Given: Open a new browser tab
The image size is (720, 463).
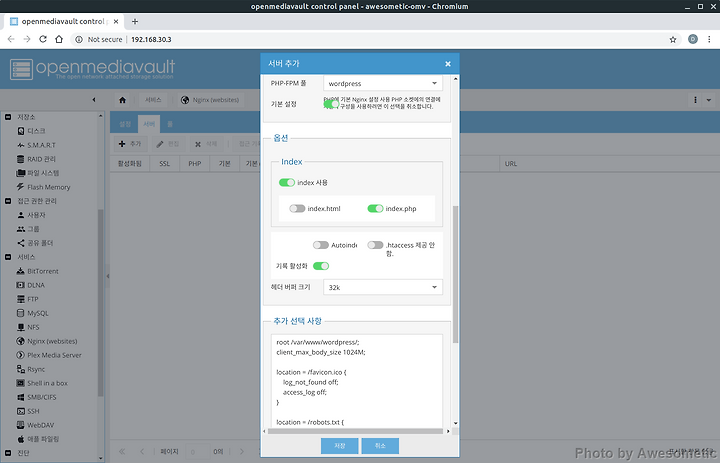Looking at the screenshot, I should (135, 22).
